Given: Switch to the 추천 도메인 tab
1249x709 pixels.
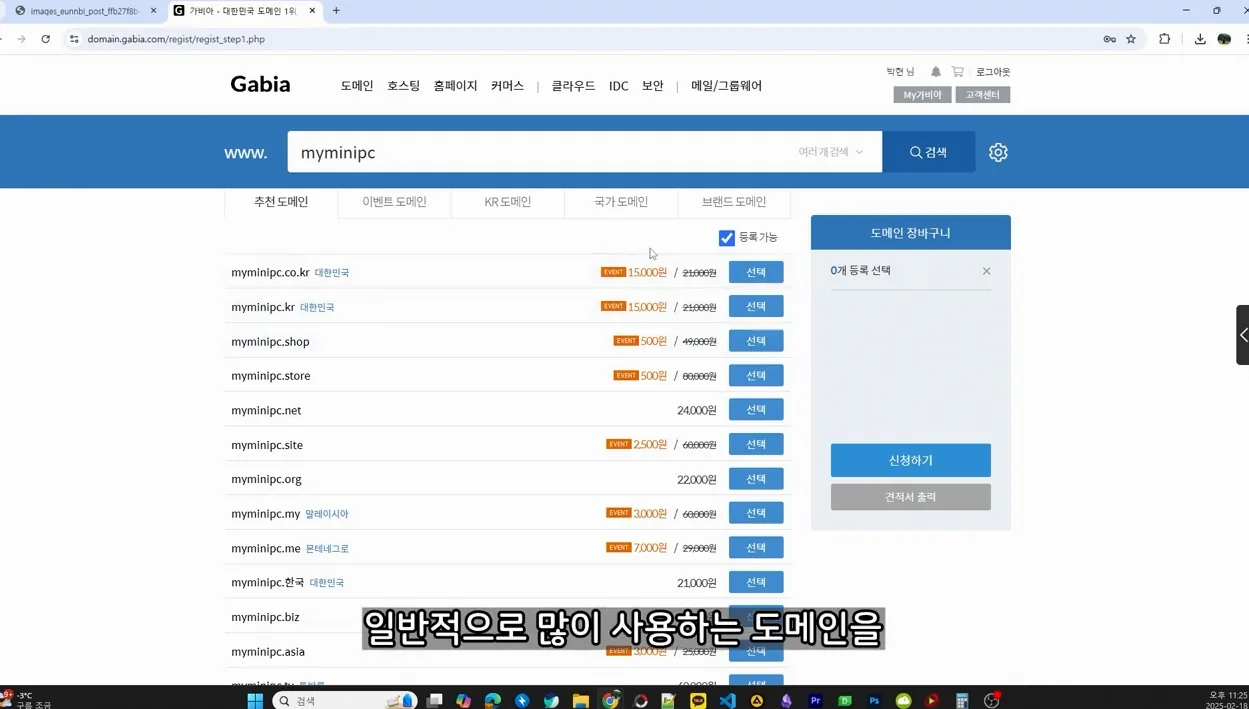Looking at the screenshot, I should (x=281, y=202).
